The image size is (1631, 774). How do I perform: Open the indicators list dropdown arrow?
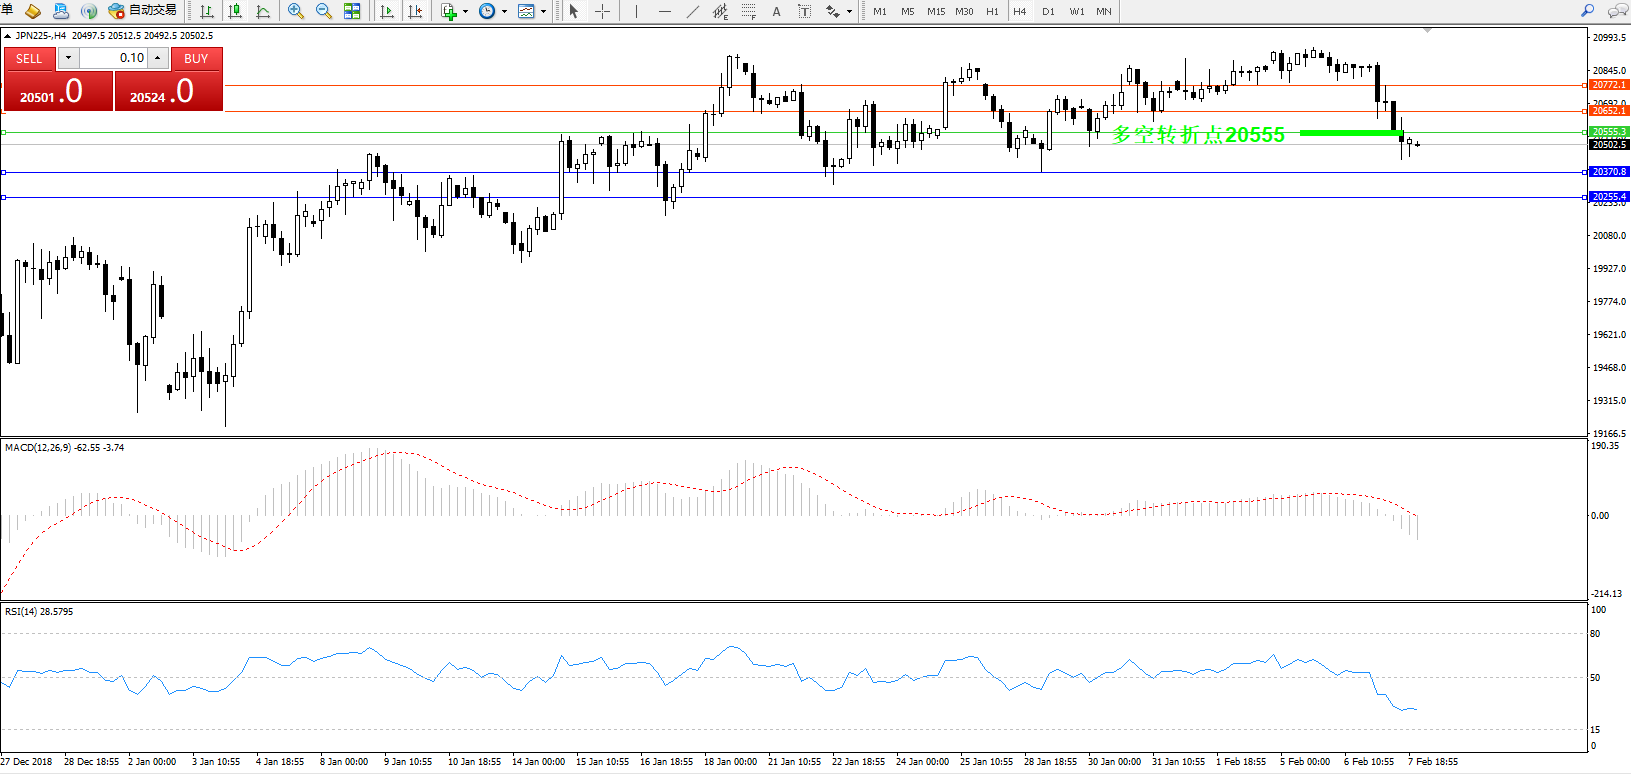point(465,12)
